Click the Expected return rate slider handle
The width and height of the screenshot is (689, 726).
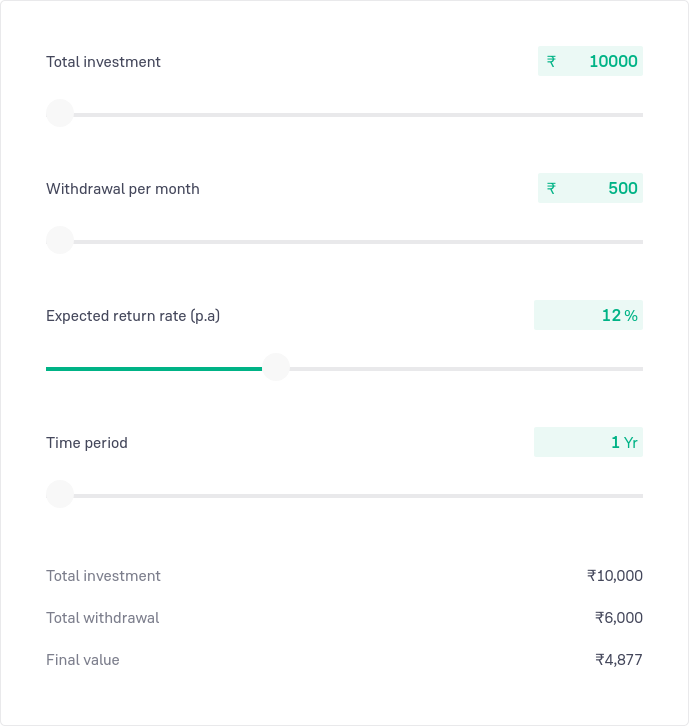coord(275,367)
